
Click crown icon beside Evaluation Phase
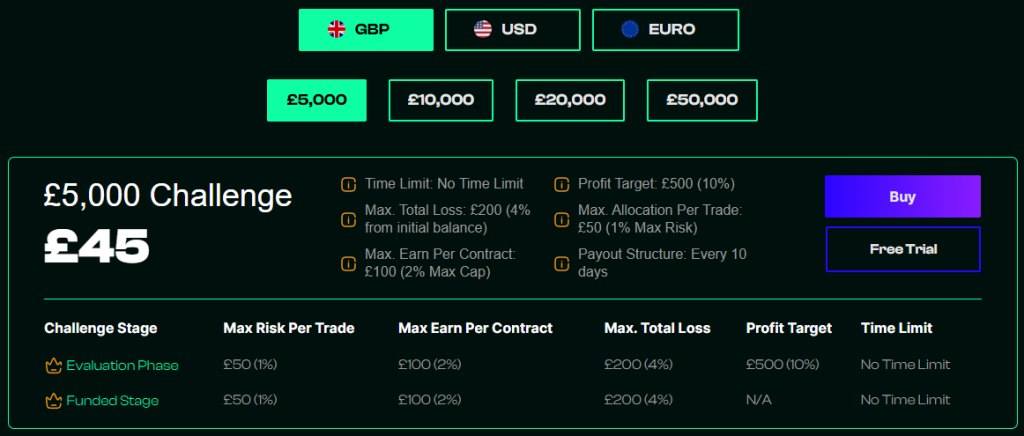point(53,365)
